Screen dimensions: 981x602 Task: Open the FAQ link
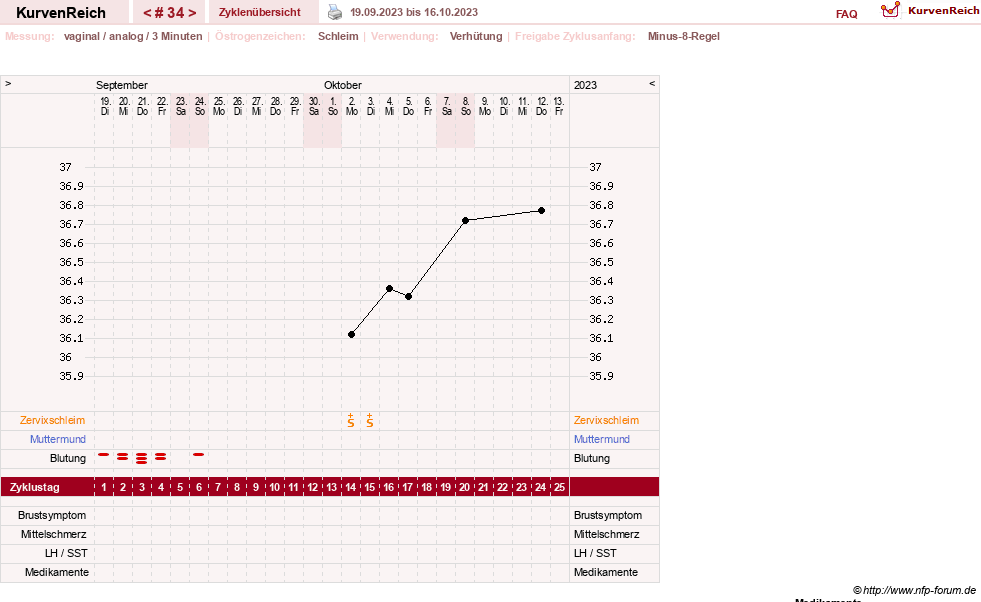point(846,14)
